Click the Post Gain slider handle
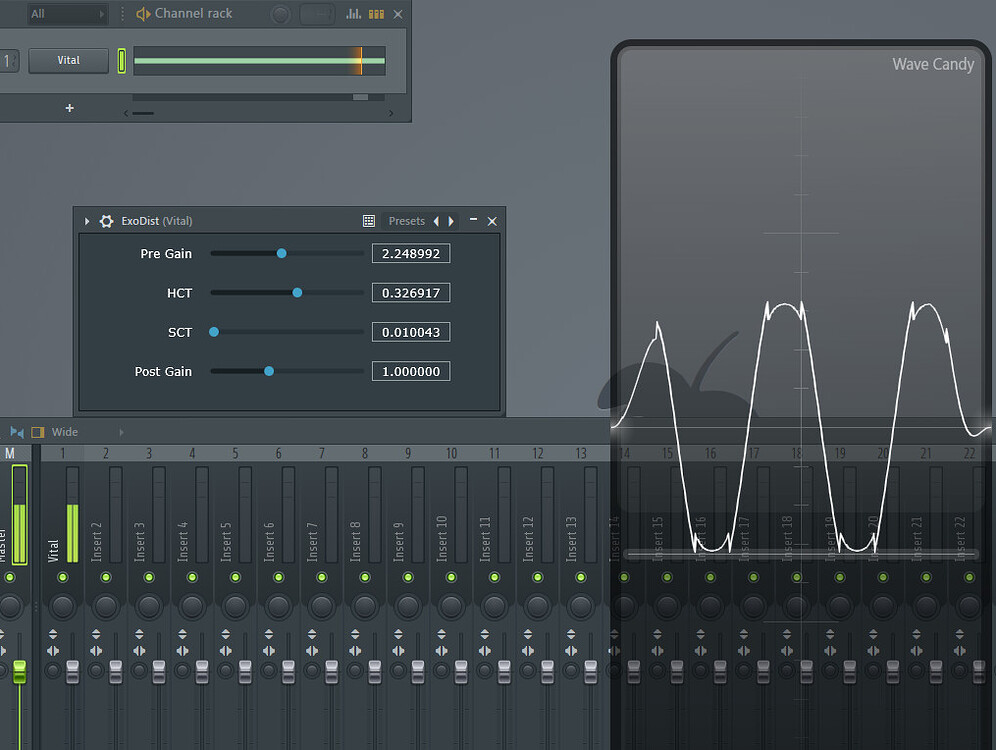Image resolution: width=996 pixels, height=750 pixels. click(268, 371)
